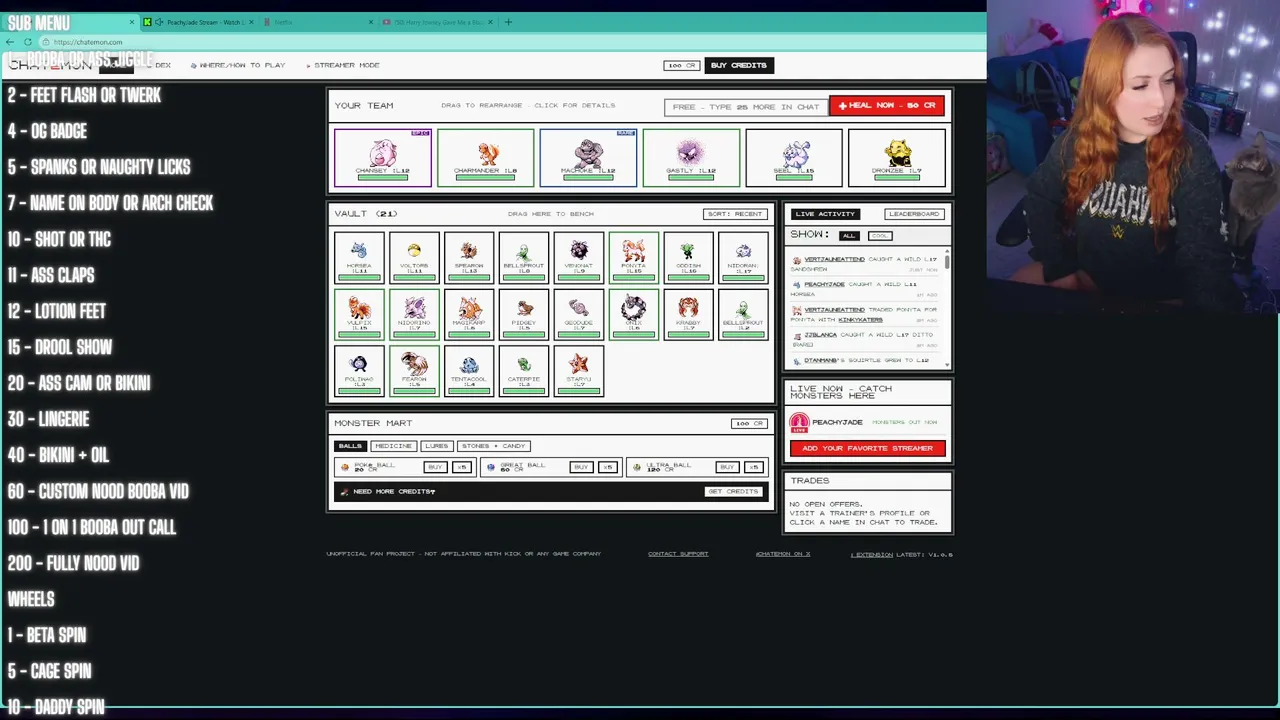
Task: Buy five Ultra Balls with x5
Action: coord(754,467)
